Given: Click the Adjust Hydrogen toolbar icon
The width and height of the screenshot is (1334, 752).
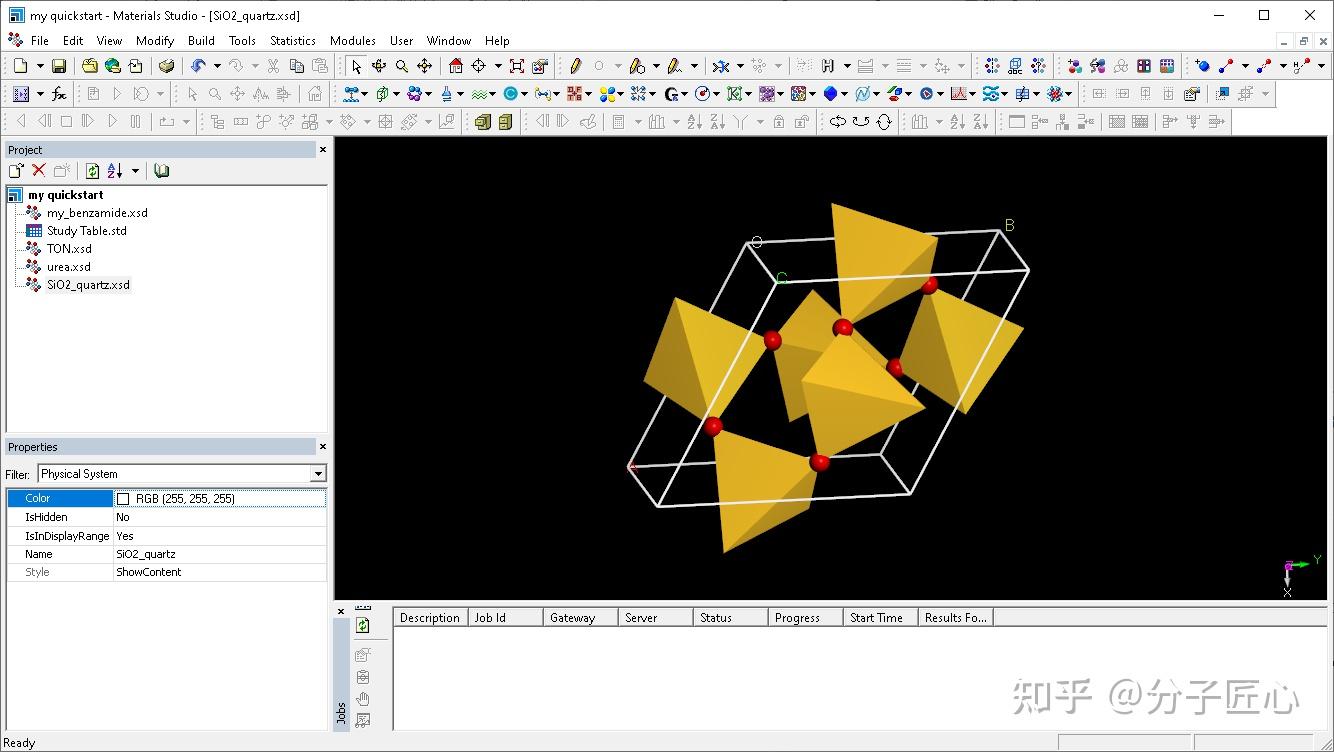Looking at the screenshot, I should (x=828, y=66).
